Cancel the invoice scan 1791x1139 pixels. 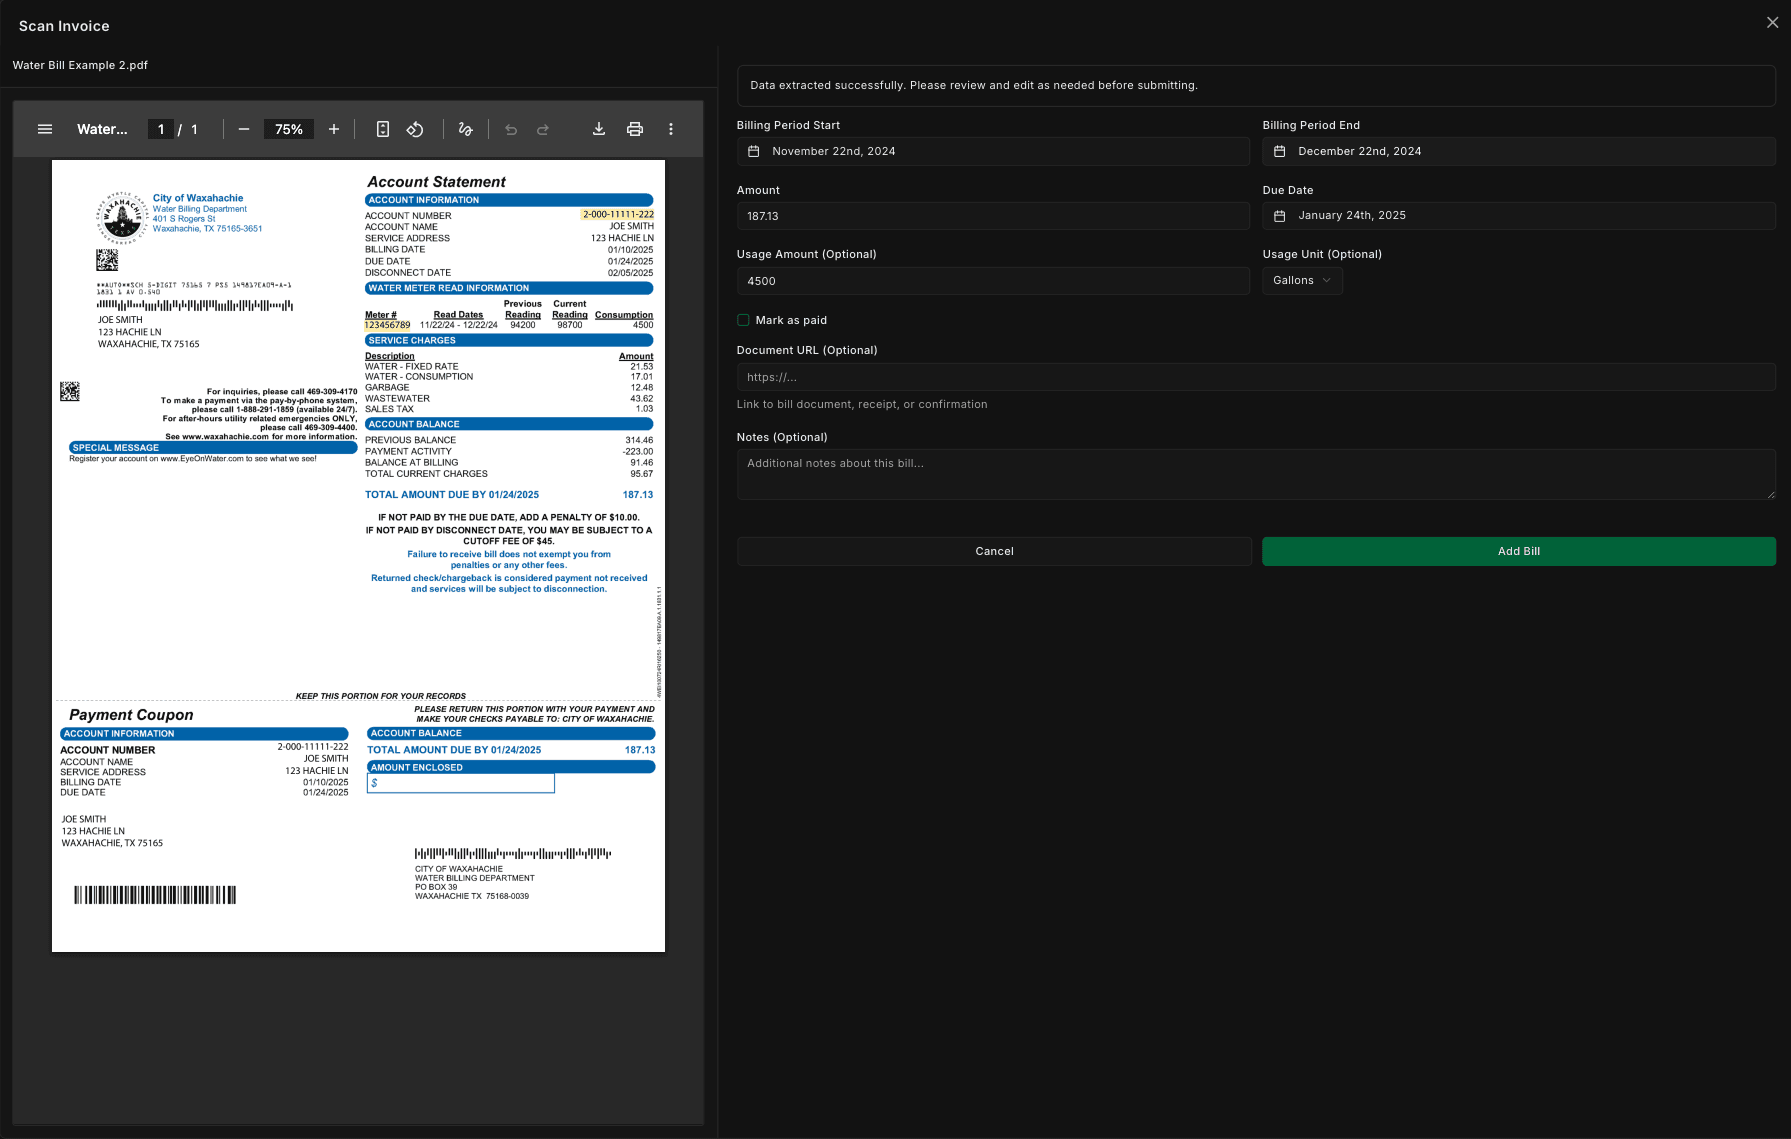(993, 551)
